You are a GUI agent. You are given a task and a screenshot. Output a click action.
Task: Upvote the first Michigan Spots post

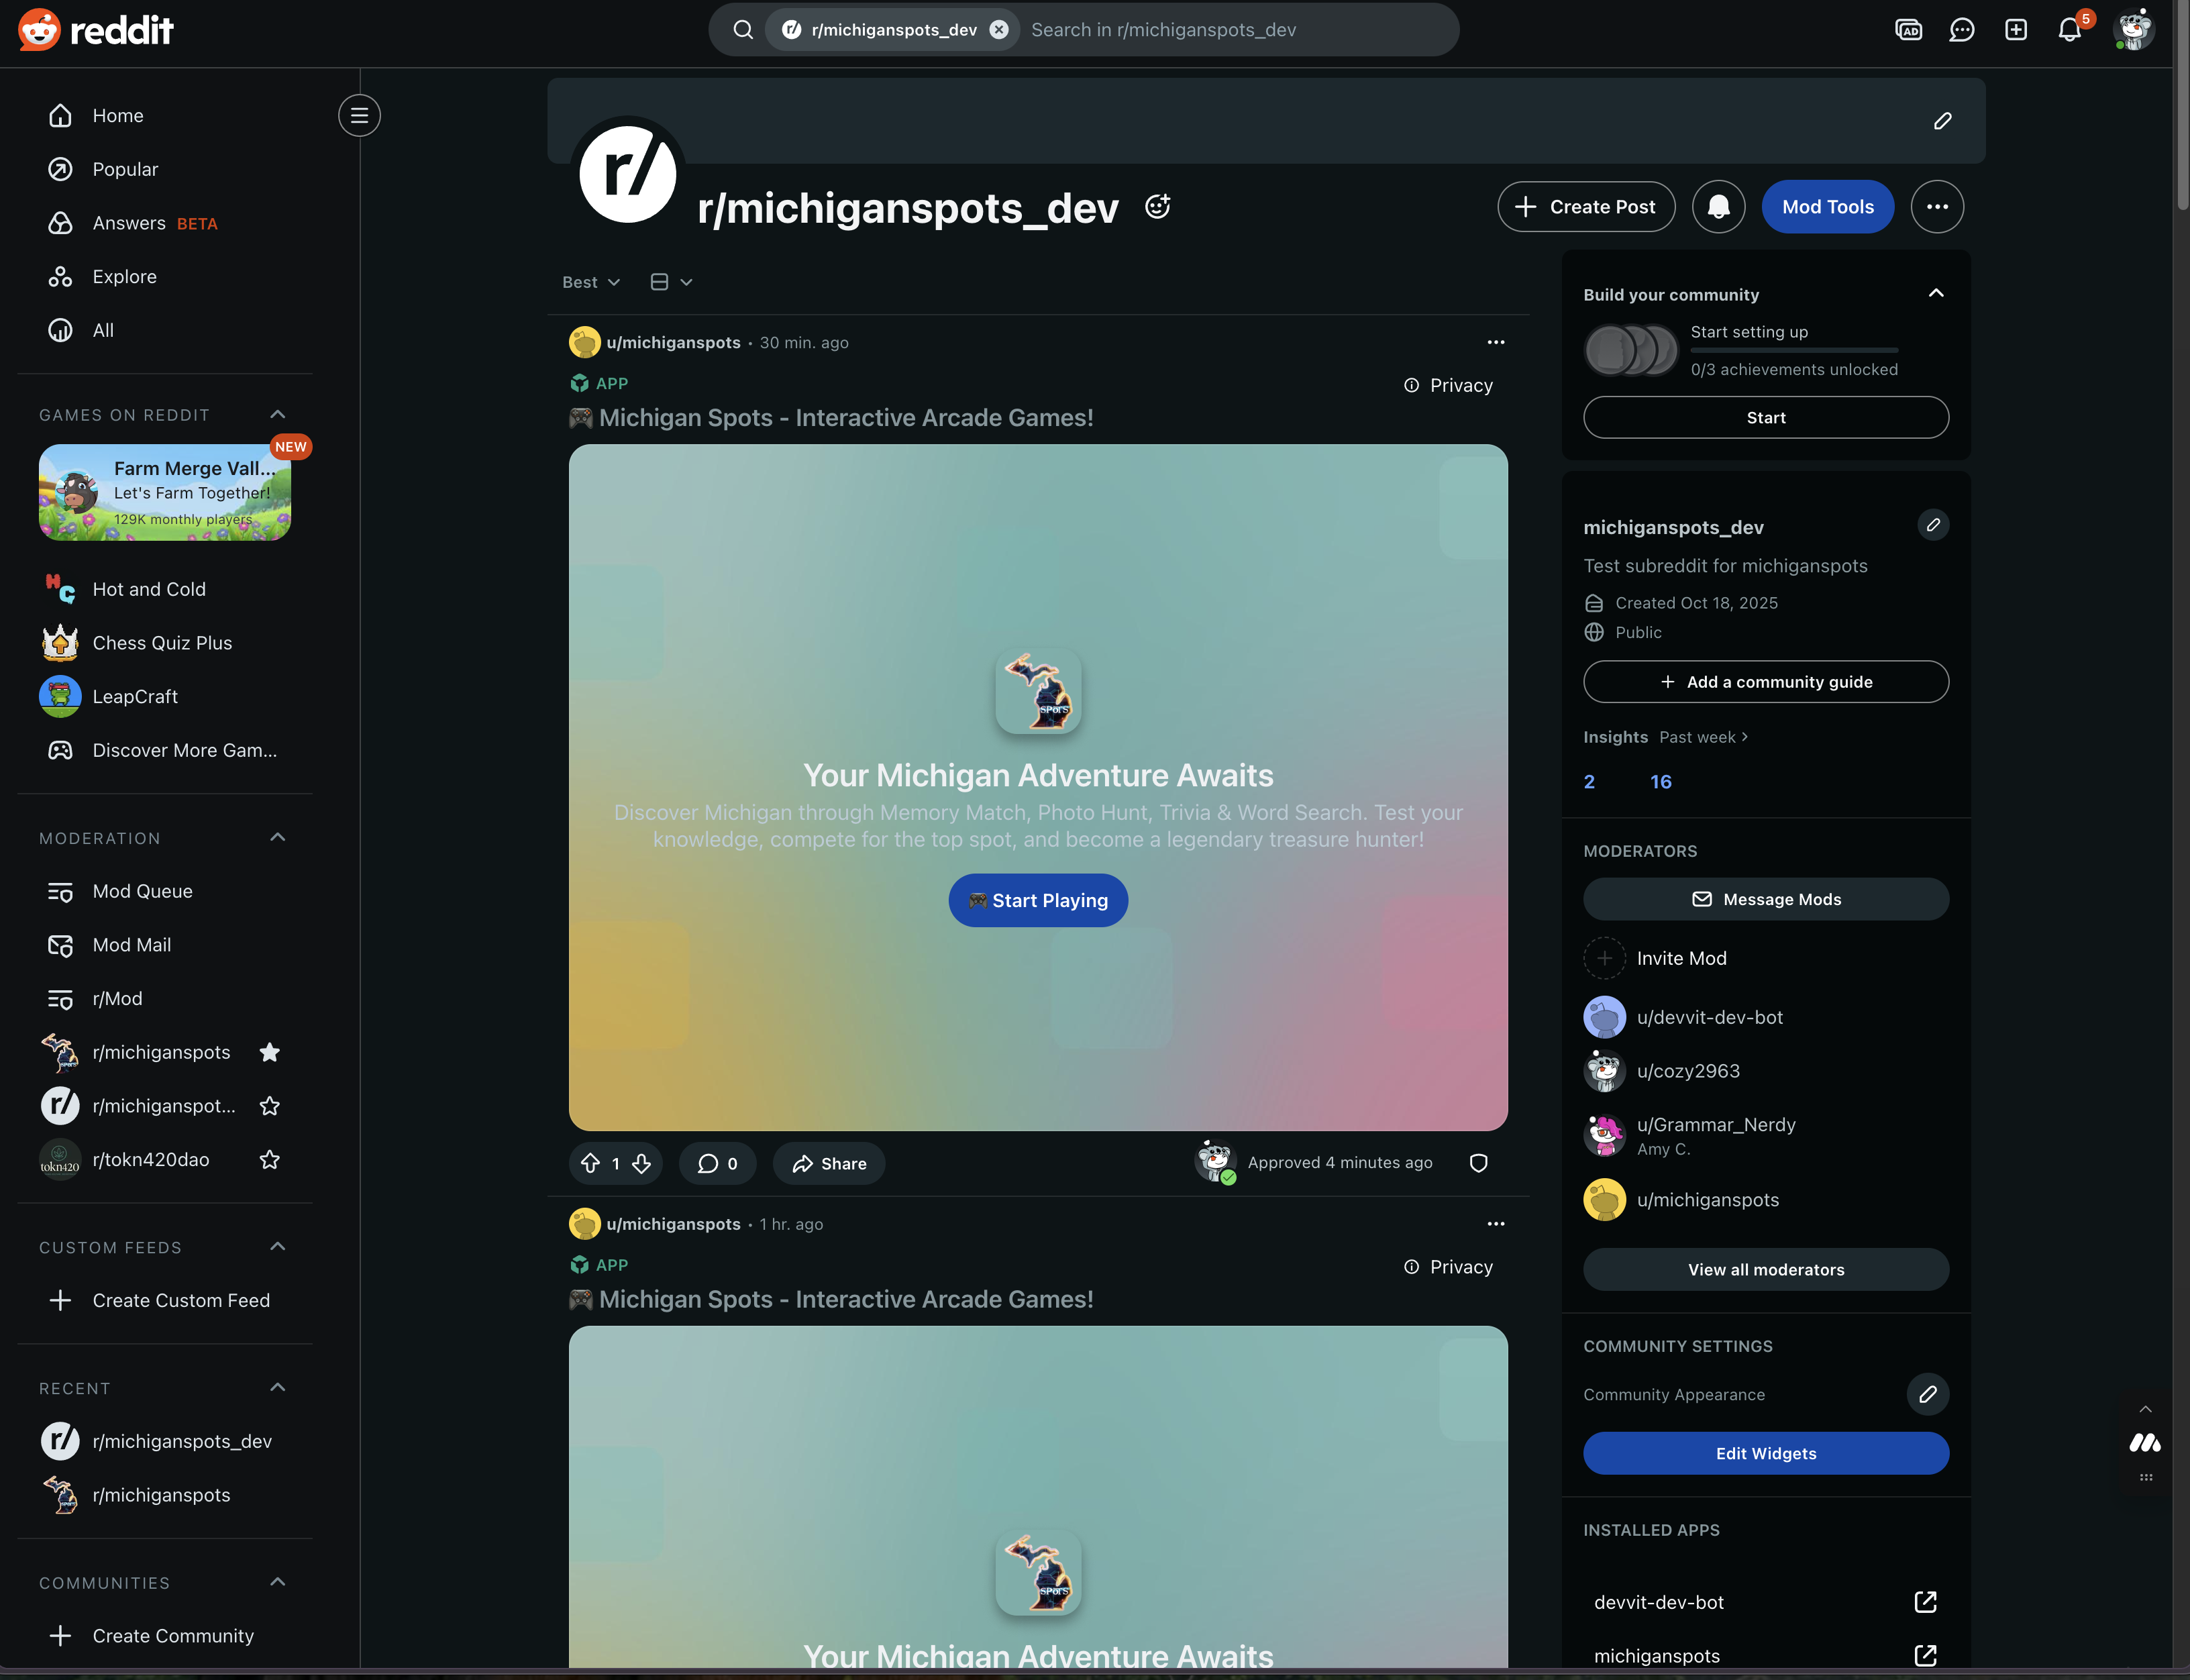click(x=591, y=1163)
